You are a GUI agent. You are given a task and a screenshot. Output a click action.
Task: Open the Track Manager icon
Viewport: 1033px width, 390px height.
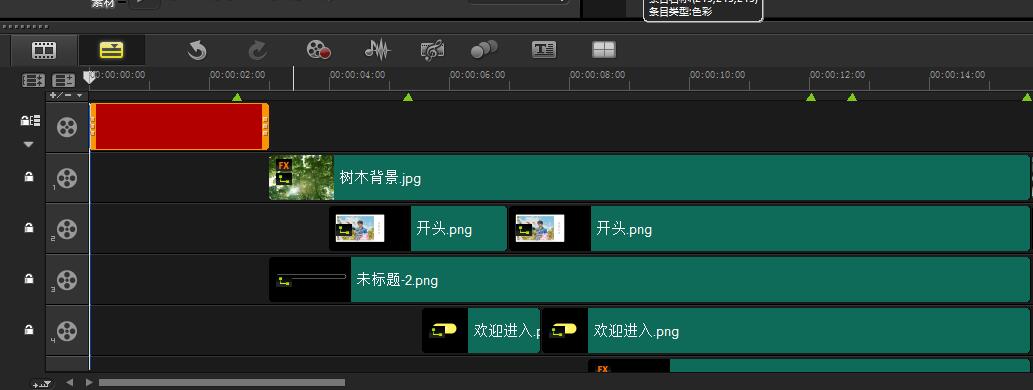tap(64, 80)
